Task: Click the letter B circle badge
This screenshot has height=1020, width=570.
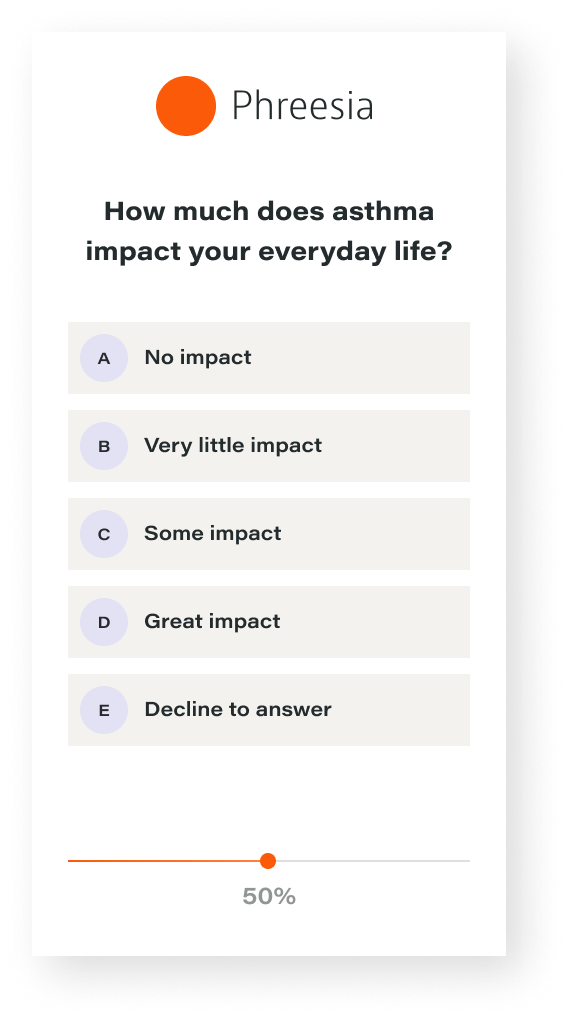Action: tap(103, 446)
